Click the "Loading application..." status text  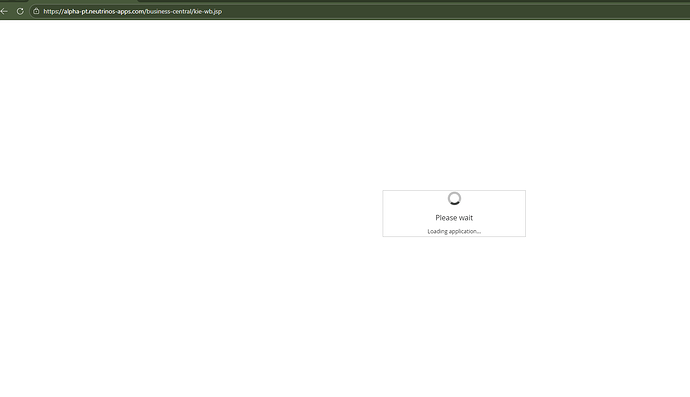(x=454, y=232)
